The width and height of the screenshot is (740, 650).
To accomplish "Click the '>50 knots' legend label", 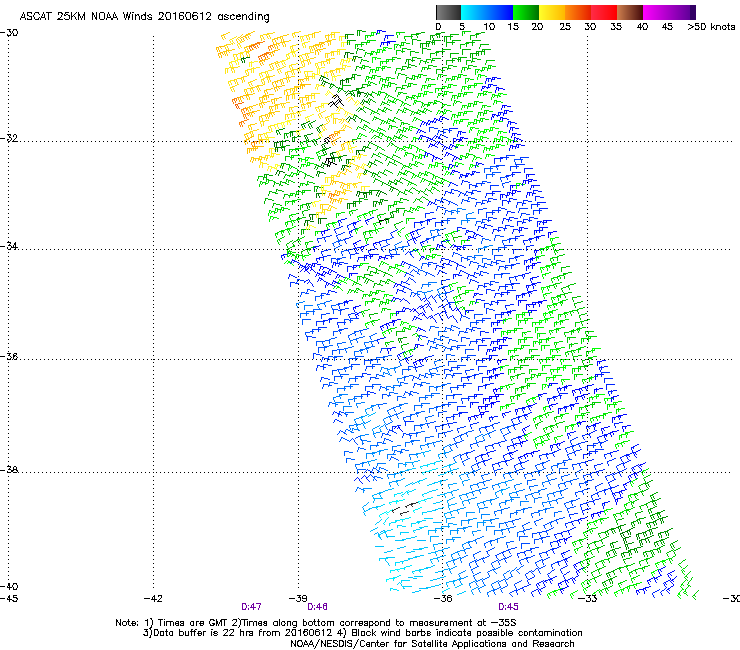I will [x=711, y=27].
